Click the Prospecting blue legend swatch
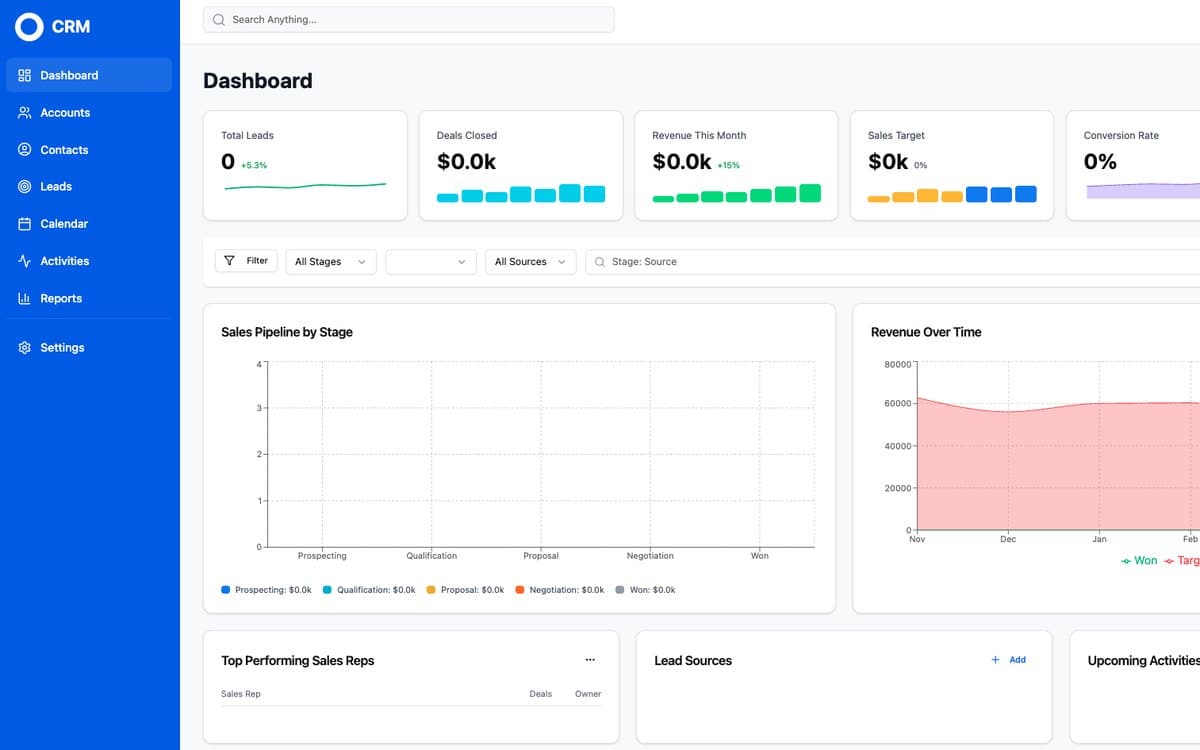This screenshot has height=750, width=1200. 226,590
